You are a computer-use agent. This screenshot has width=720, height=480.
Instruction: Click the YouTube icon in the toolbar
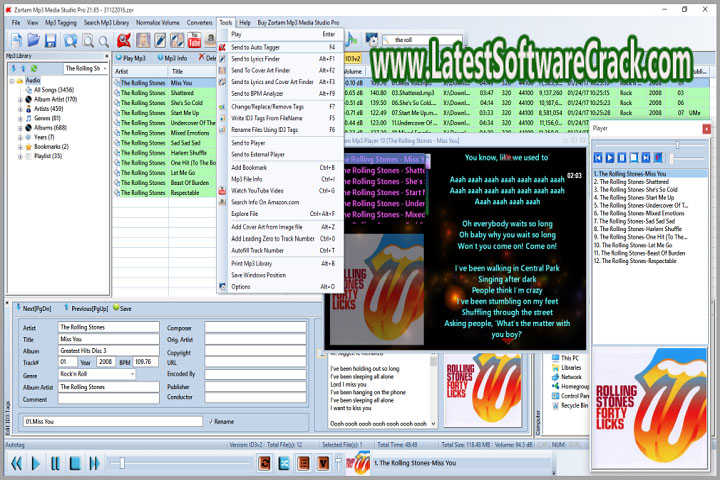pyautogui.click(x=194, y=40)
